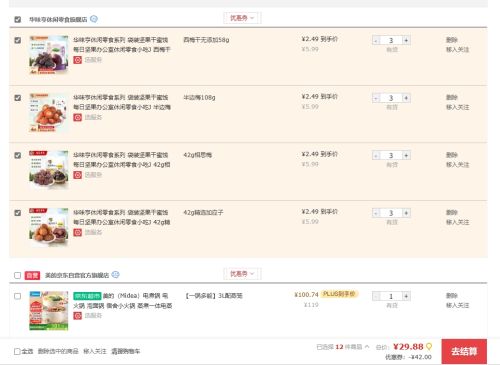This screenshot has width=500, height=365.
Task: Move Midea 电煮锅 to 关注
Action: click(x=457, y=305)
